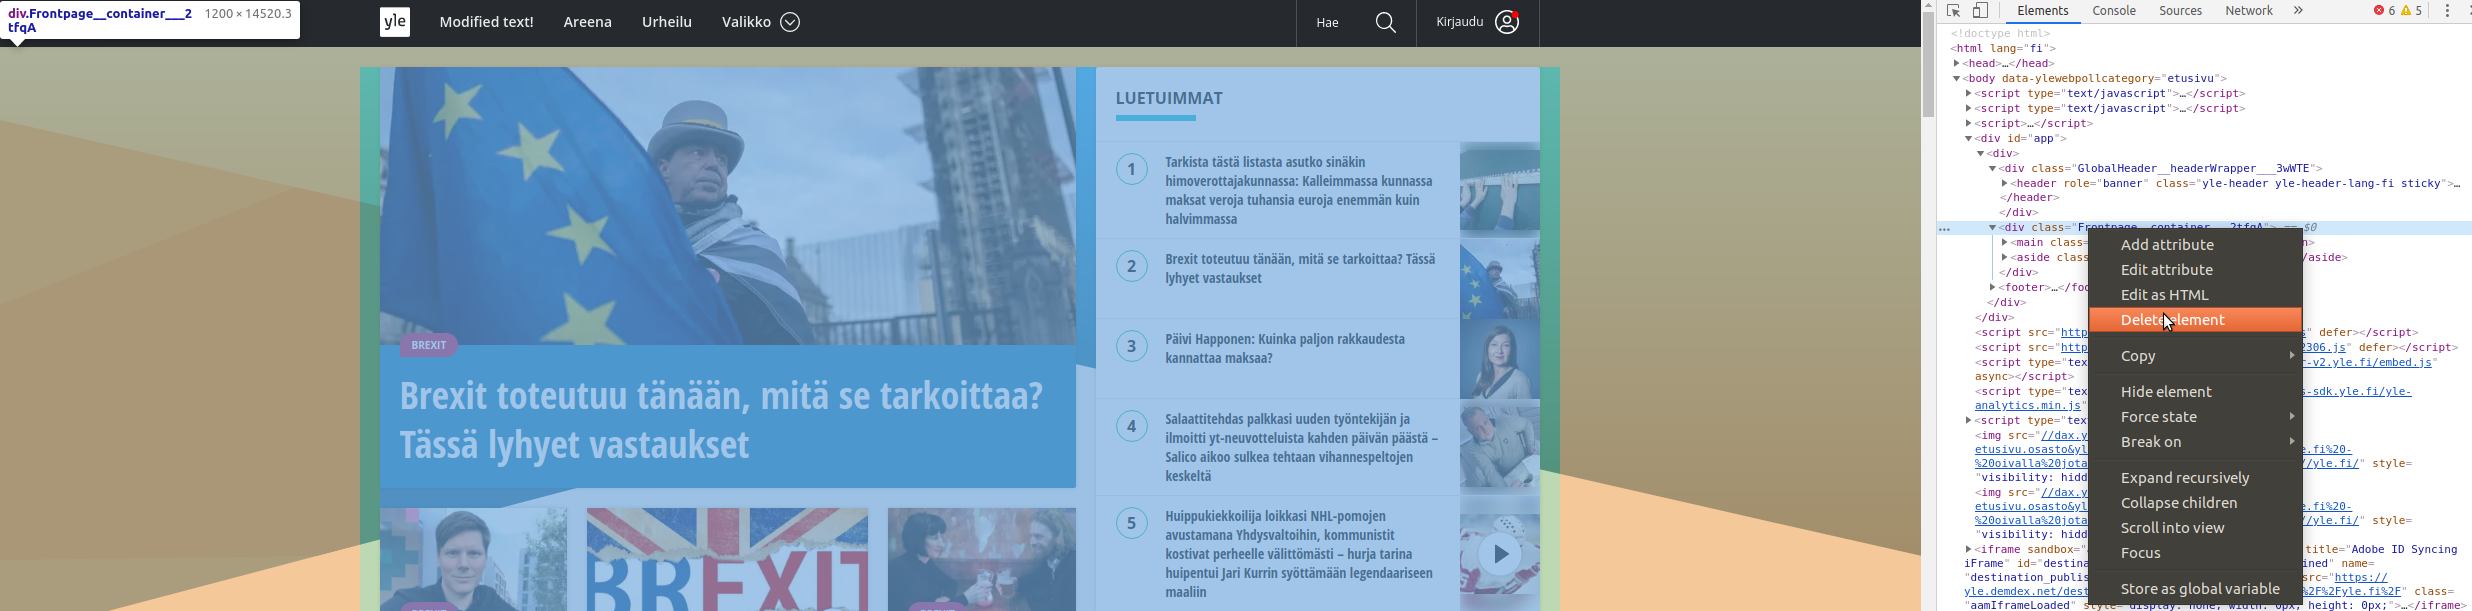
Task: Switch to the Console tab
Action: pyautogui.click(x=2114, y=11)
